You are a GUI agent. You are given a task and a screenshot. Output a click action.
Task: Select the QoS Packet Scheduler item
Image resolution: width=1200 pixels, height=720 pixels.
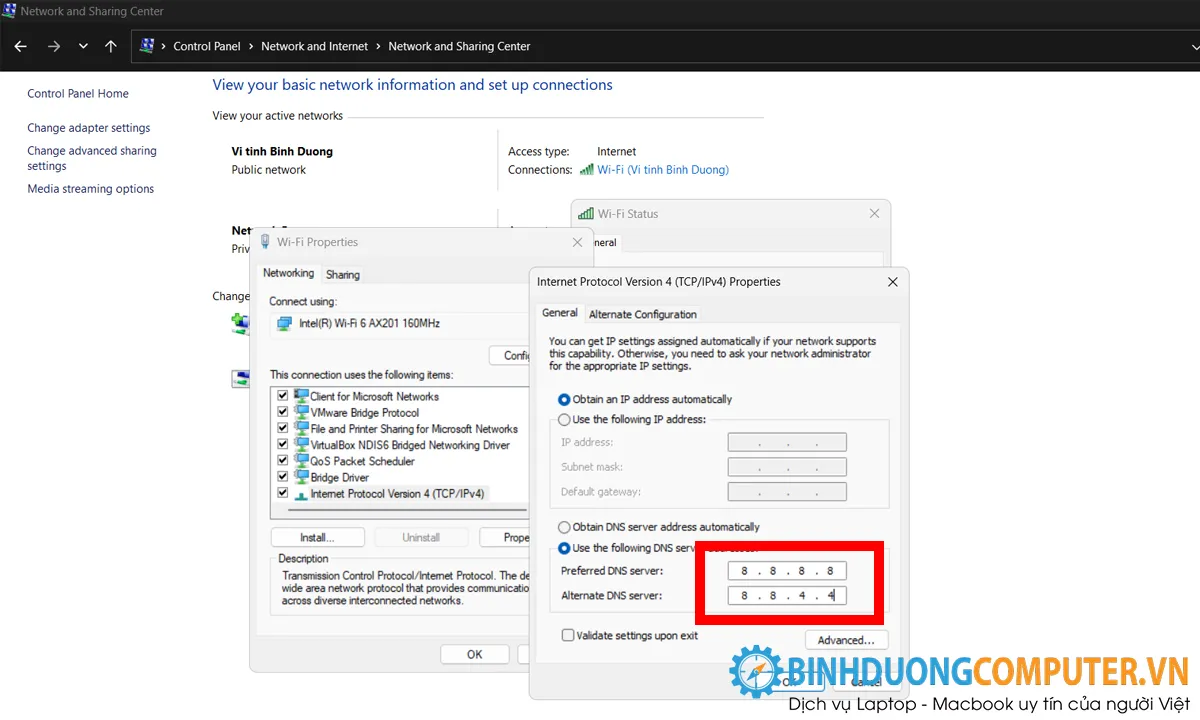[362, 461]
